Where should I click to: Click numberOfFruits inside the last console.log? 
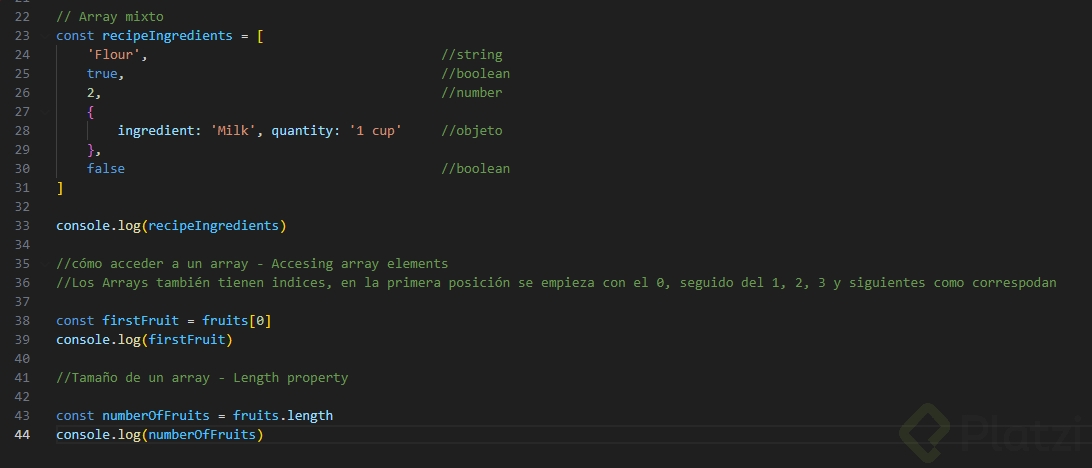point(201,435)
